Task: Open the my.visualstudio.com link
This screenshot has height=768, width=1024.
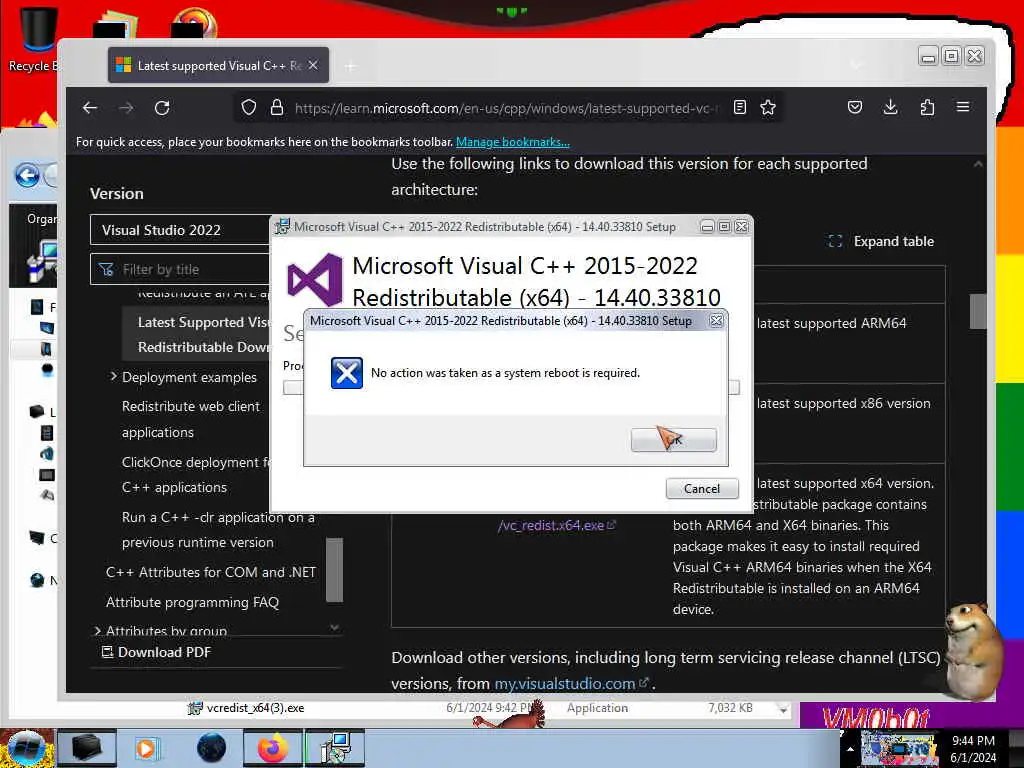Action: [x=571, y=683]
